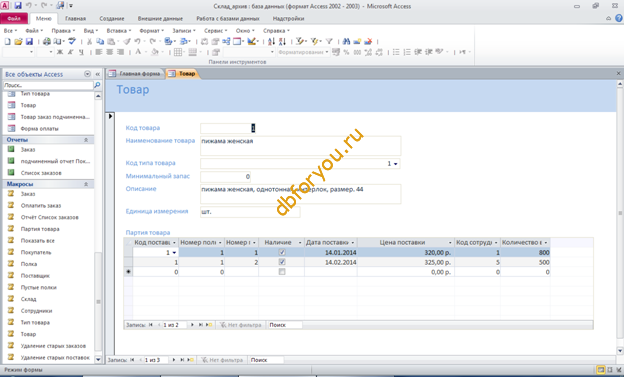This screenshot has height=377, width=624.
Task: Click the Help question mark icon
Action: click(619, 18)
